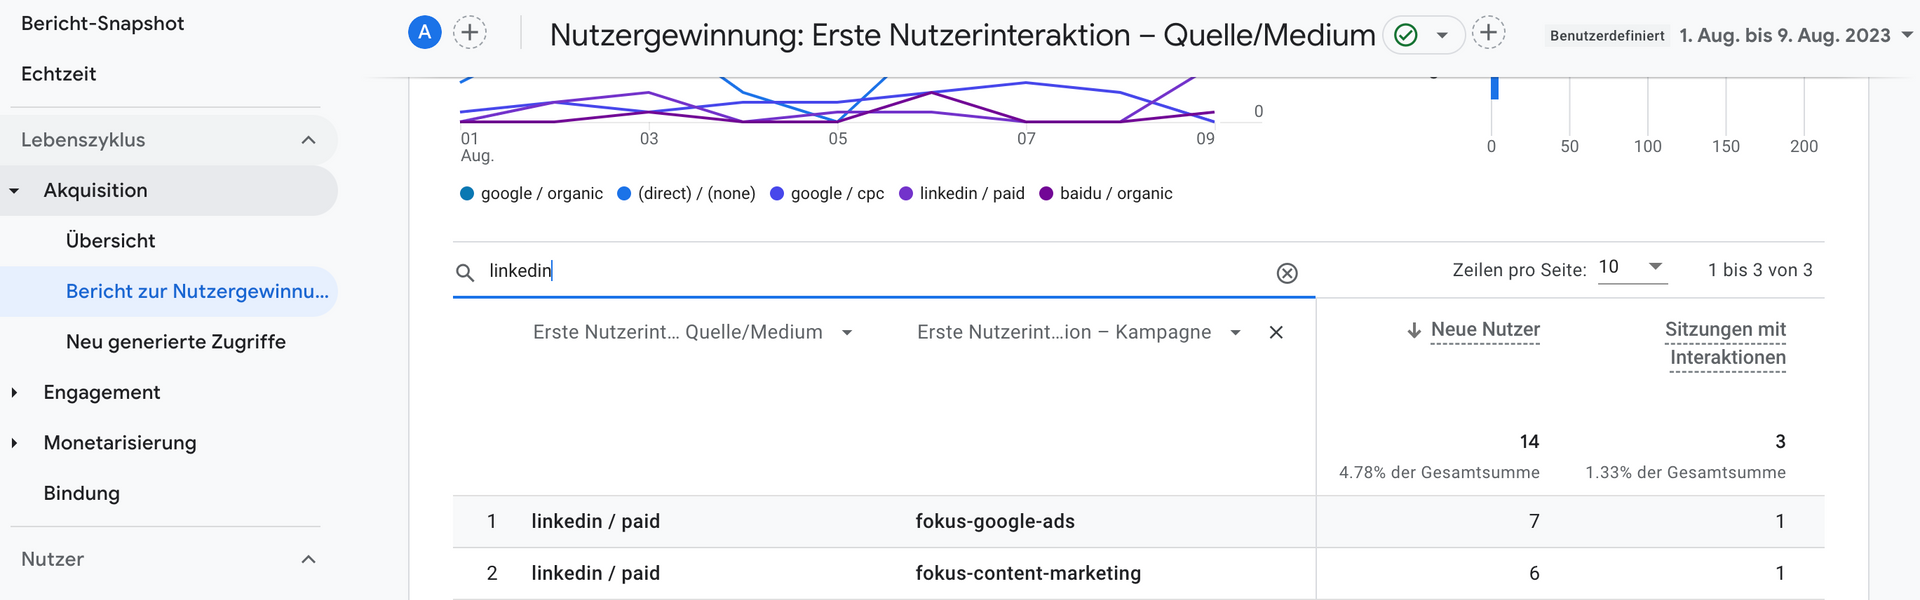This screenshot has height=600, width=1920.
Task: Open the Quelle/Medium column dropdown
Action: point(848,331)
